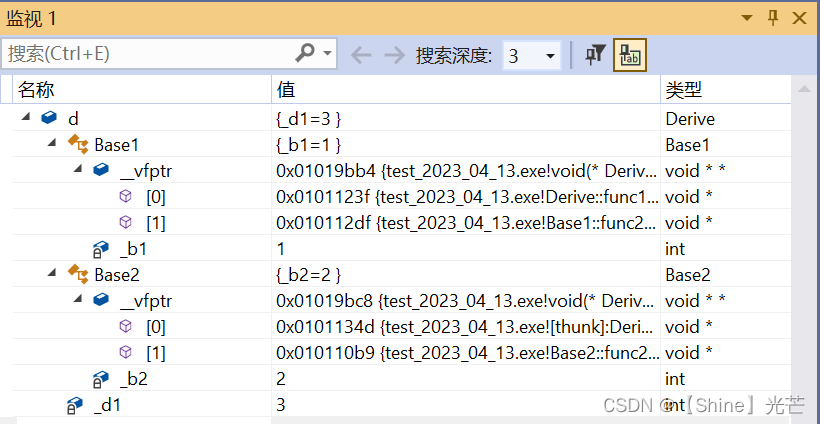Select the Base1 row name
This screenshot has height=424, width=820.
(116, 145)
